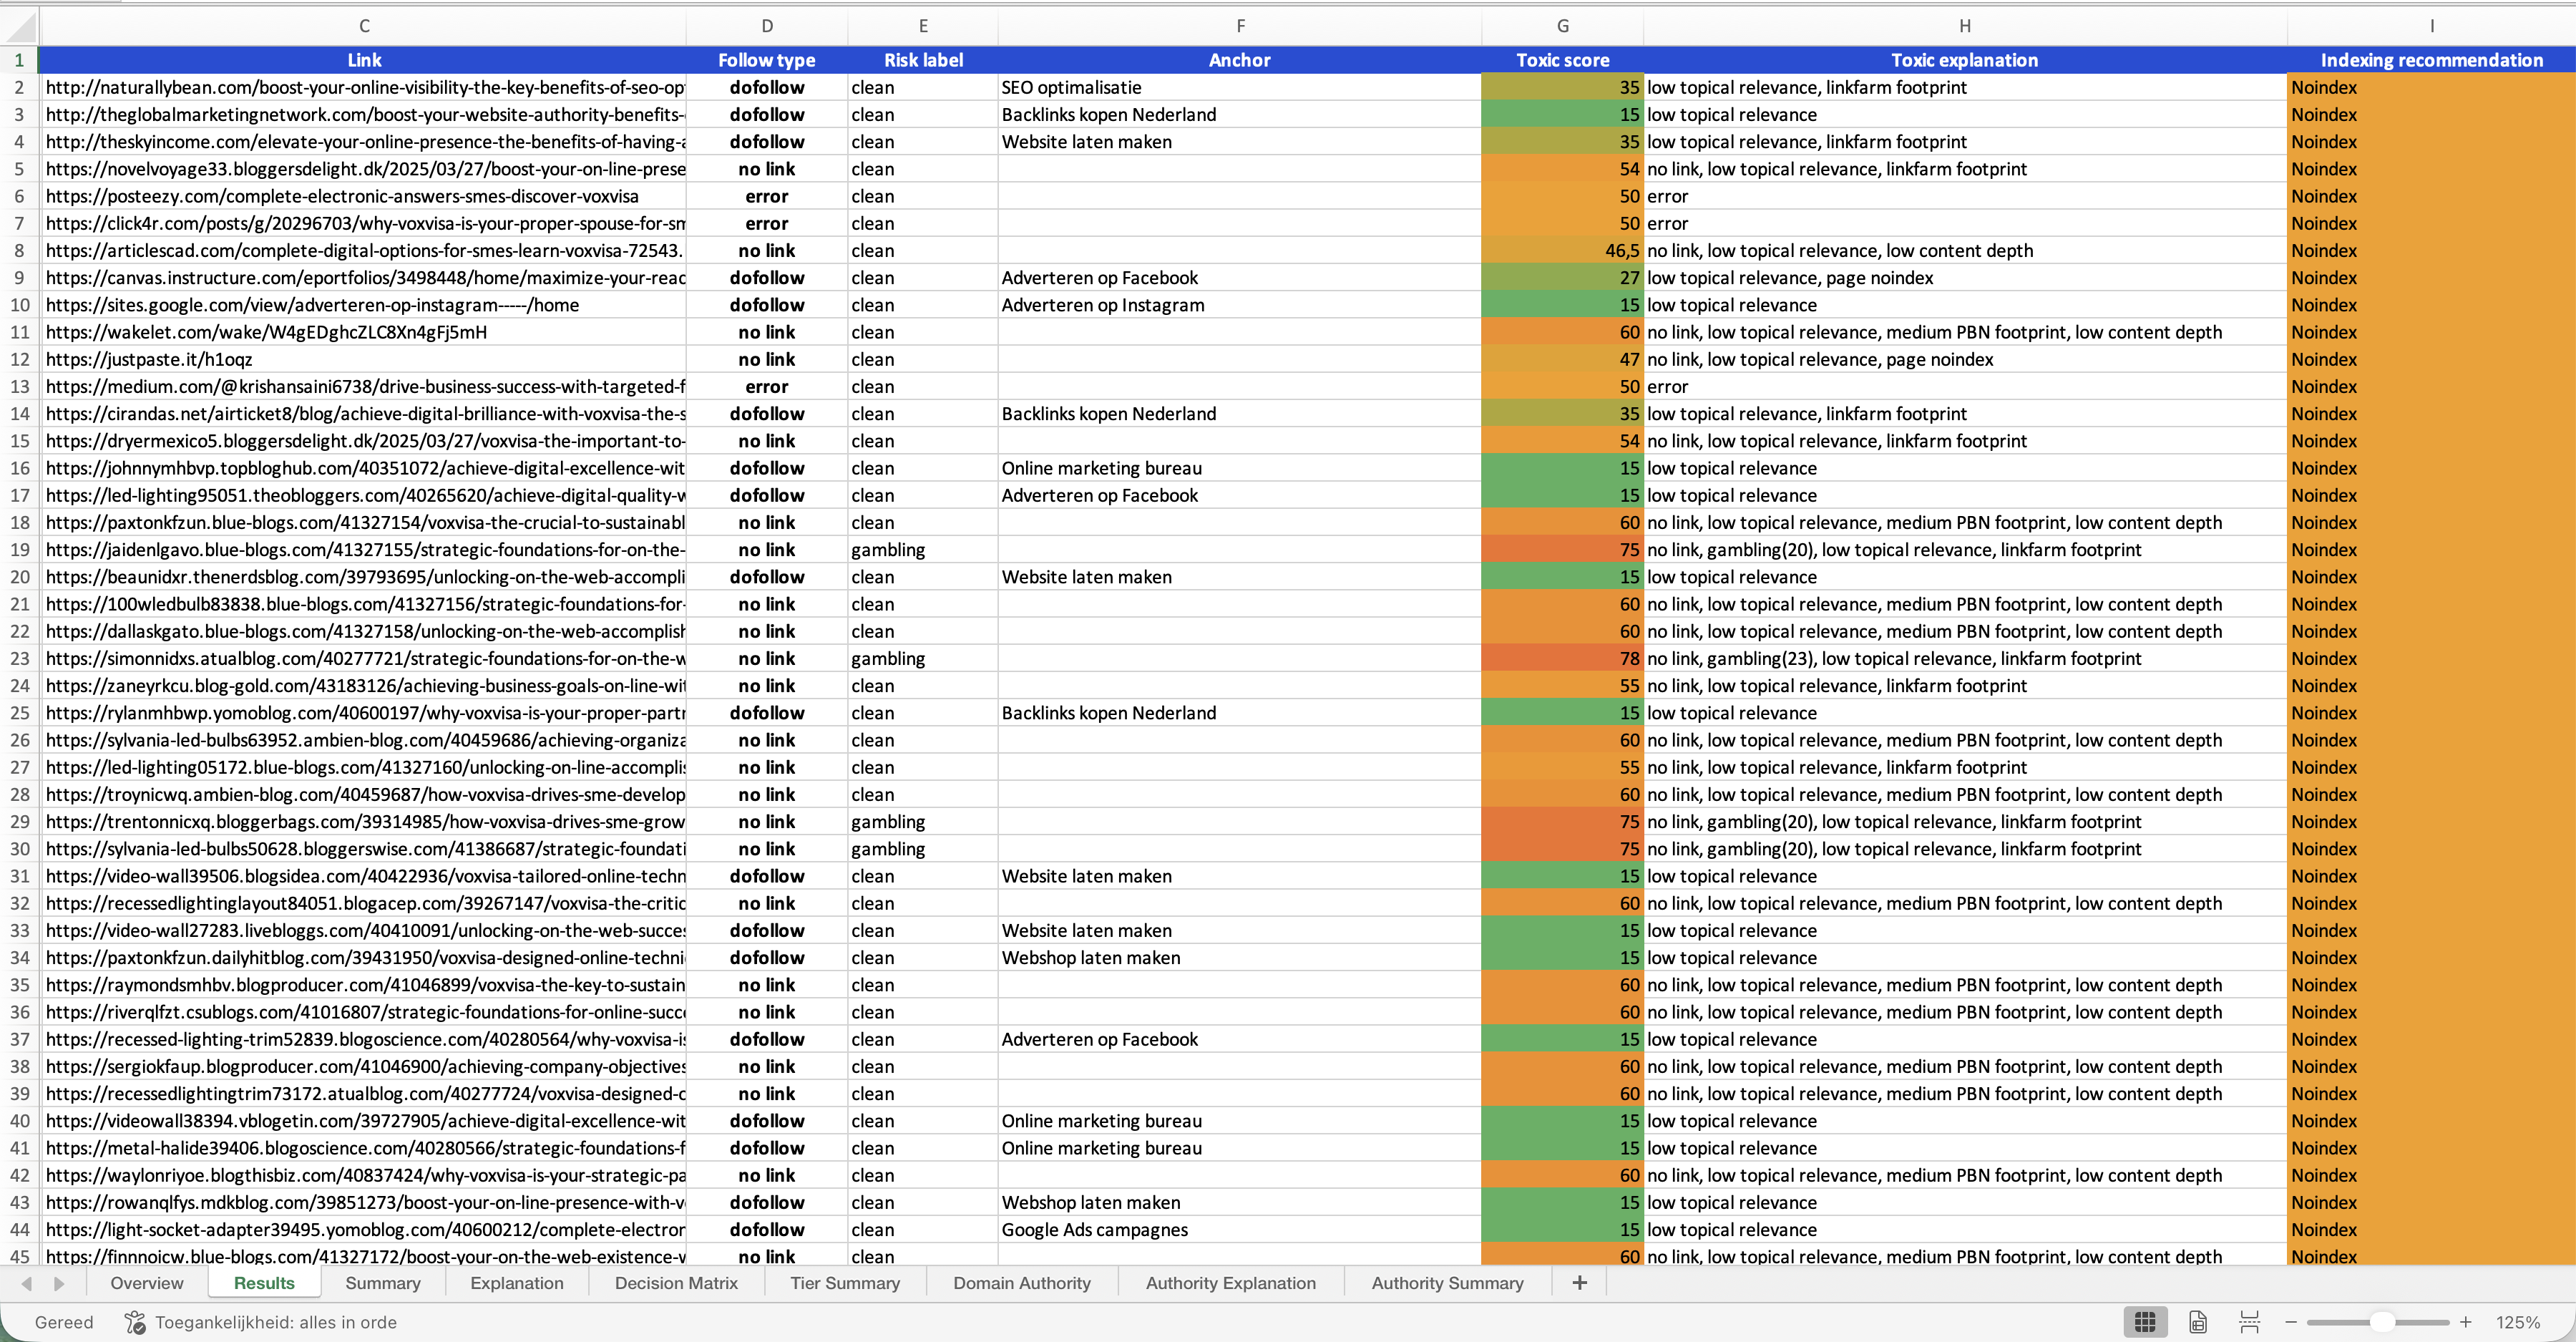Viewport: 2576px width, 1342px height.
Task: Add a new sheet with plus icon
Action: tap(1579, 1283)
